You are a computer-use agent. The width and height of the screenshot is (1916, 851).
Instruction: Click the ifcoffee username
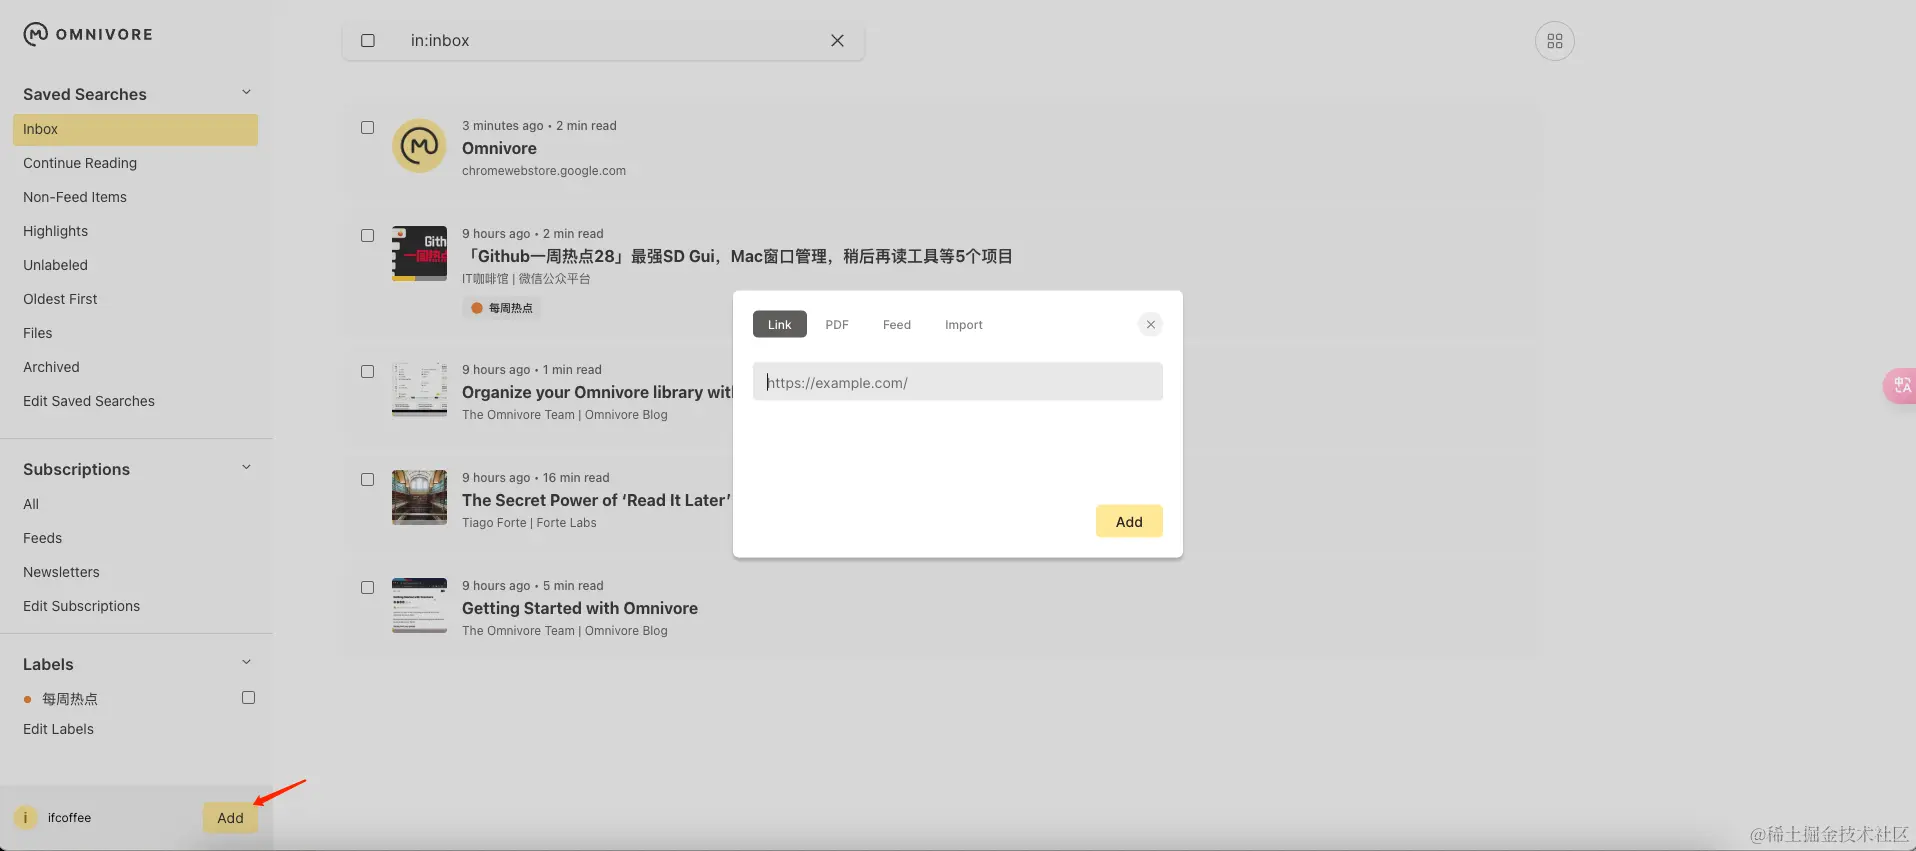pyautogui.click(x=69, y=818)
